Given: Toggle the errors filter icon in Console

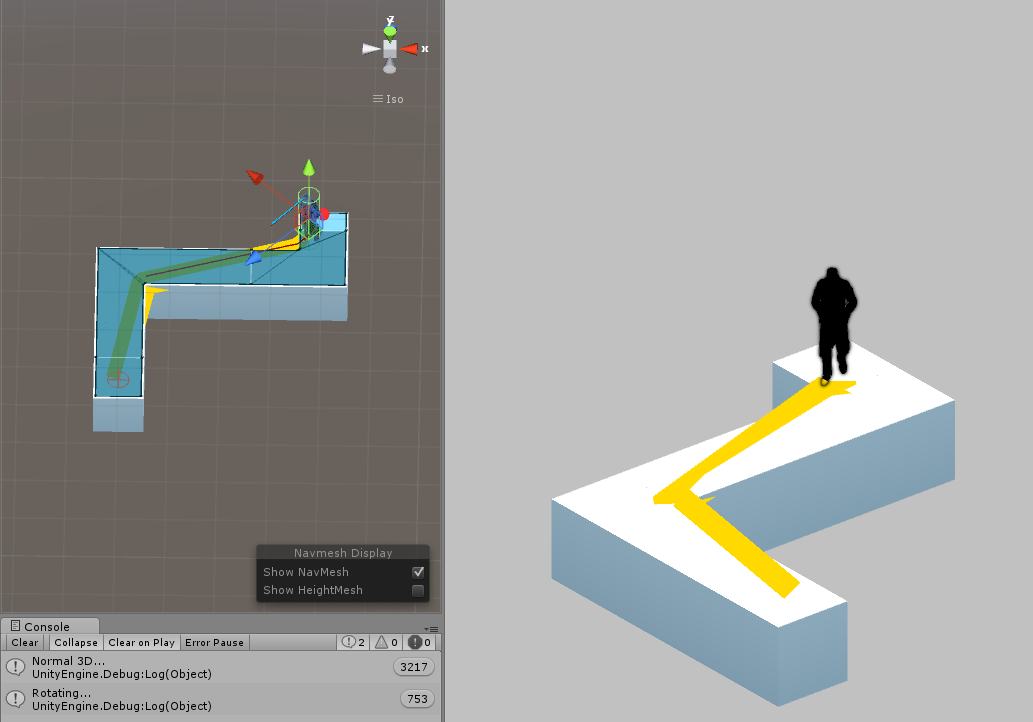Looking at the screenshot, I should click(420, 642).
